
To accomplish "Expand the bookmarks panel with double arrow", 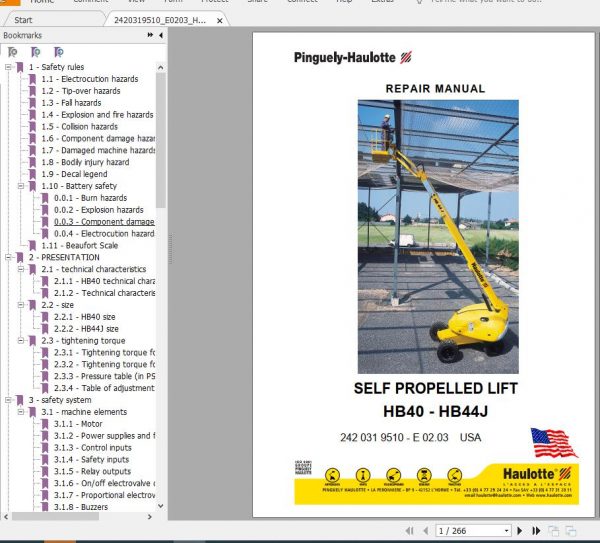I will tap(150, 35).
